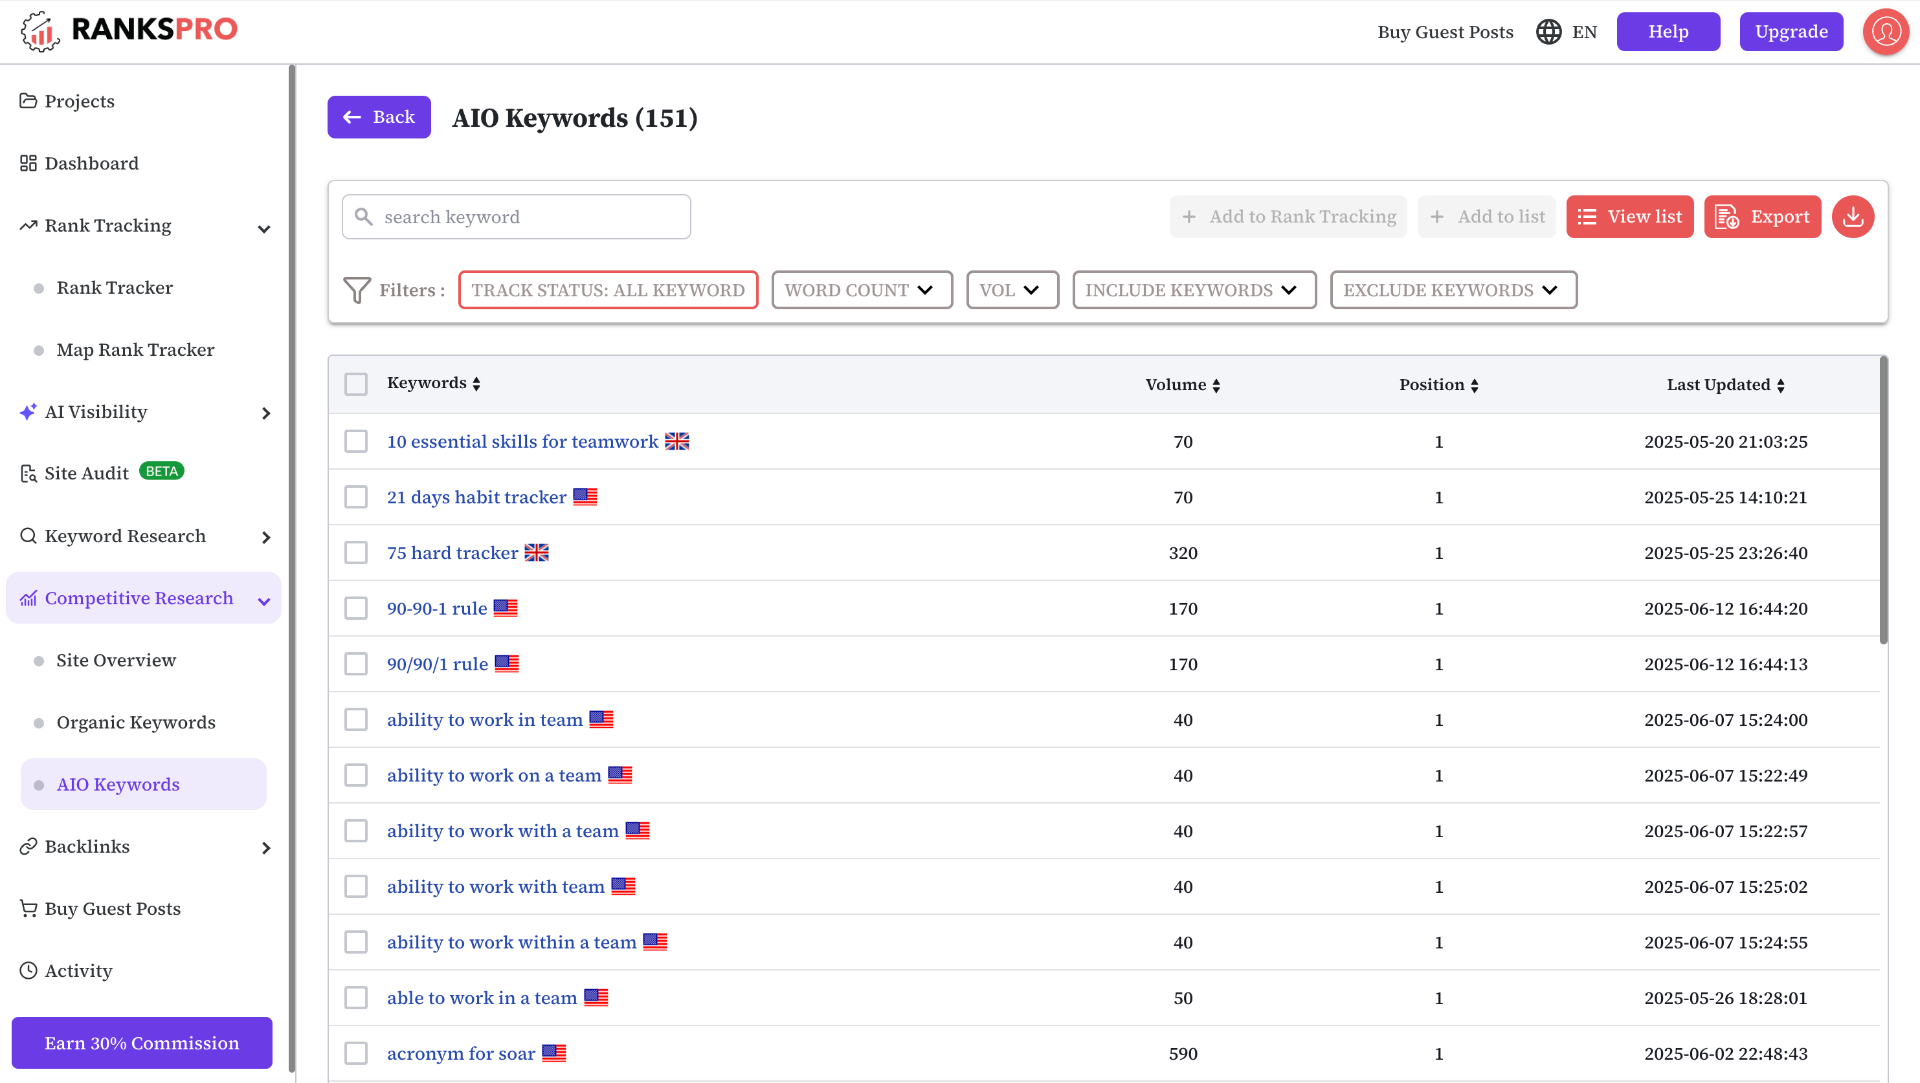Click the keywords table vertical scrollbar
1920x1083 pixels.
pyautogui.click(x=1884, y=500)
